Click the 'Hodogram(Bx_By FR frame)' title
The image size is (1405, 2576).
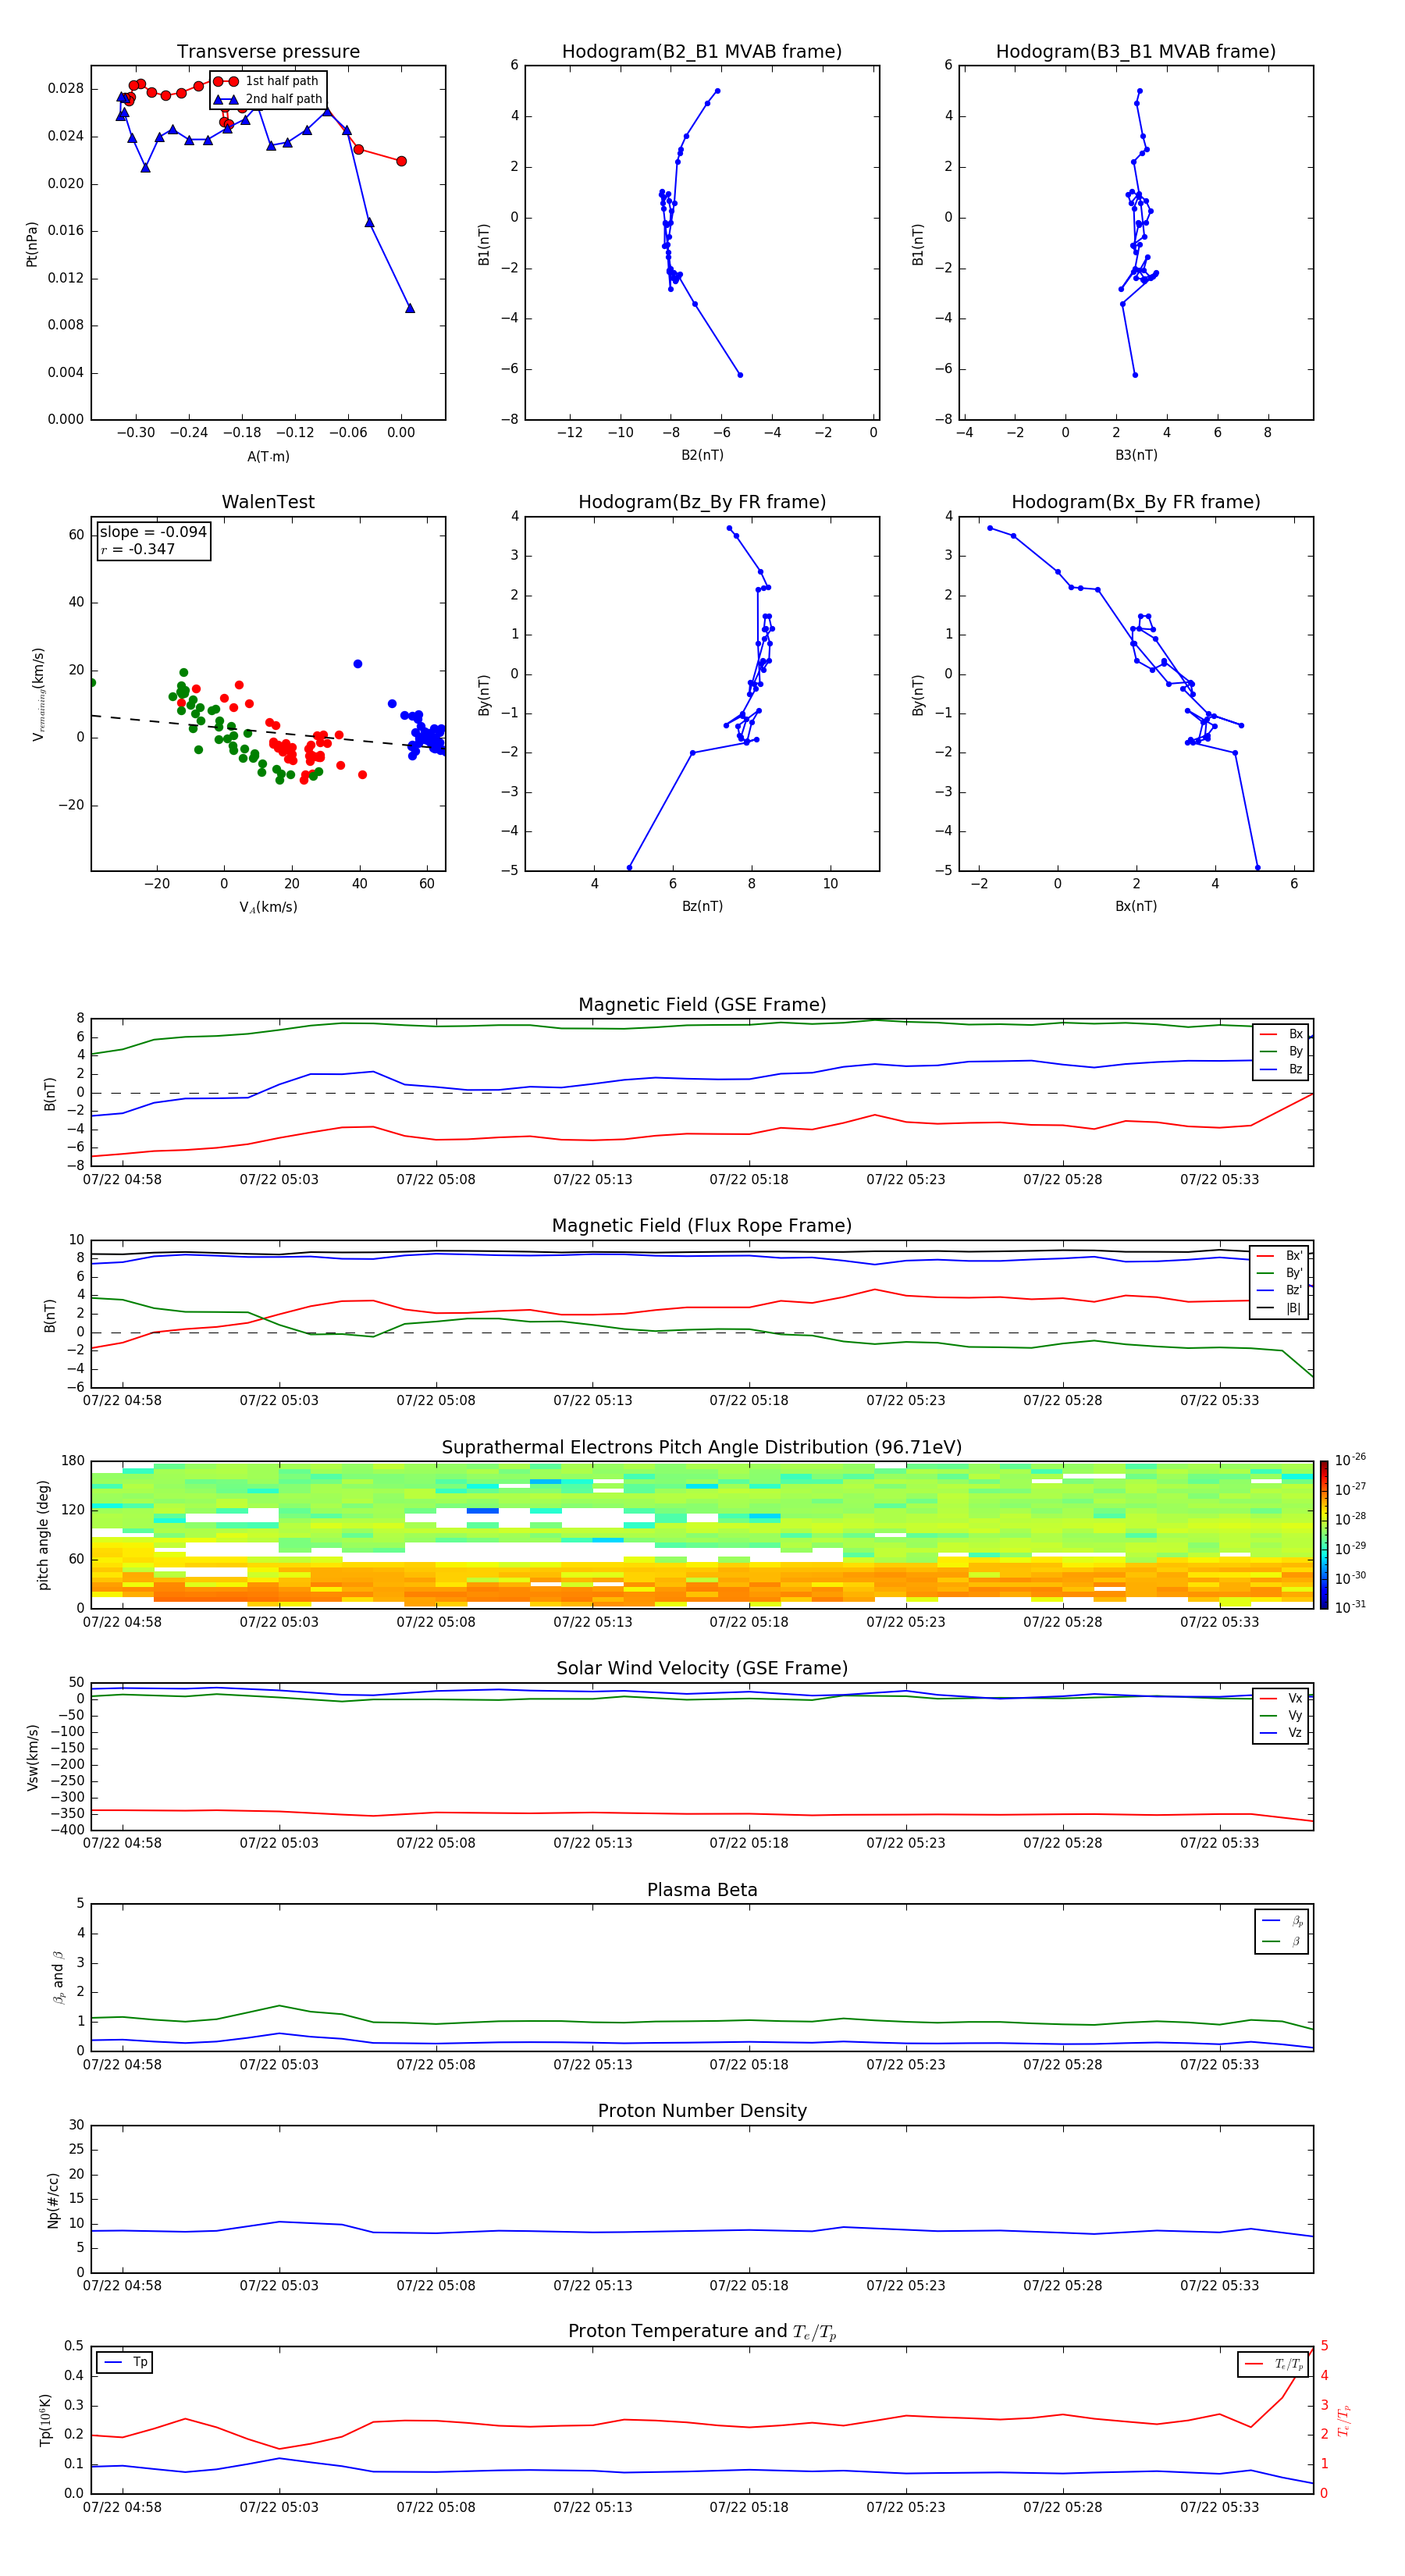pos(1136,502)
